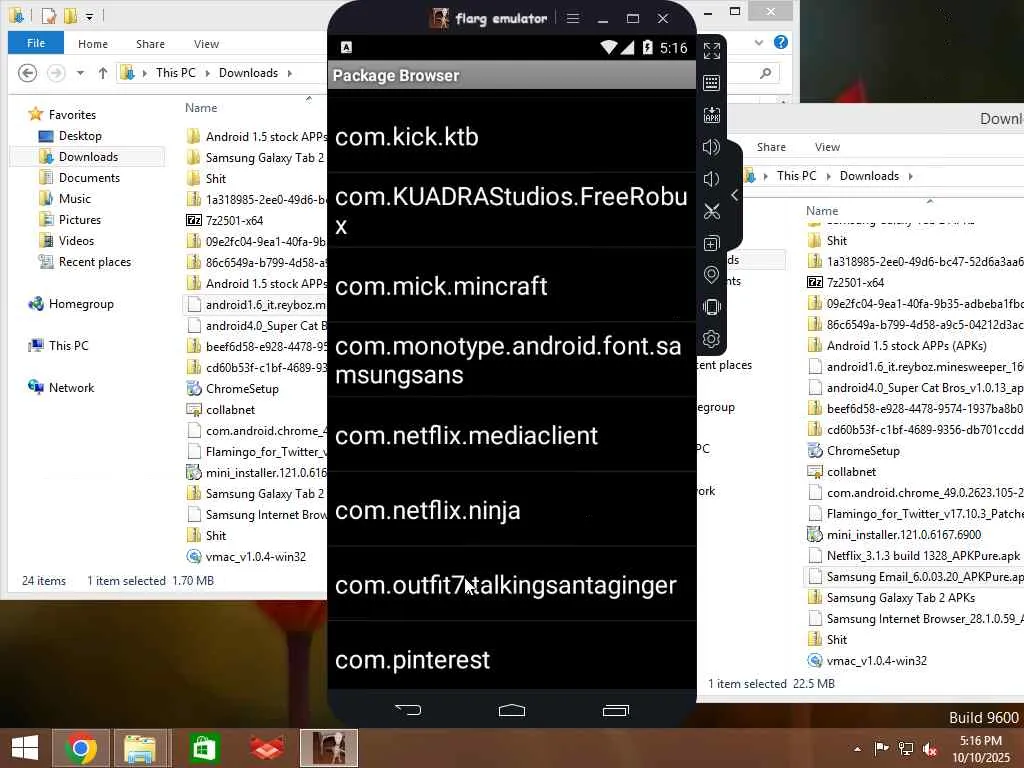Click Downloads in right Explorer address bar

pyautogui.click(x=869, y=176)
